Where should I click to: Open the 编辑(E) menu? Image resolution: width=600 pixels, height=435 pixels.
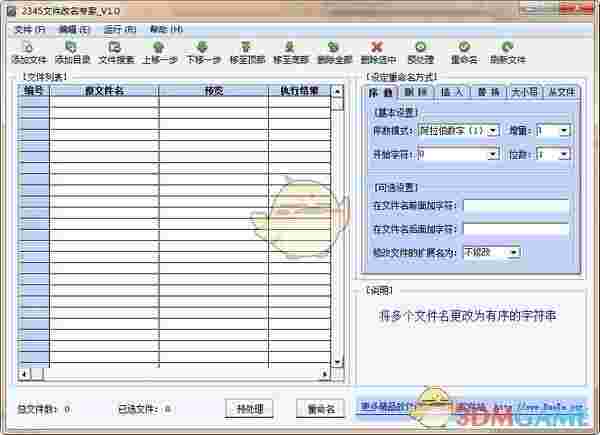[x=74, y=29]
